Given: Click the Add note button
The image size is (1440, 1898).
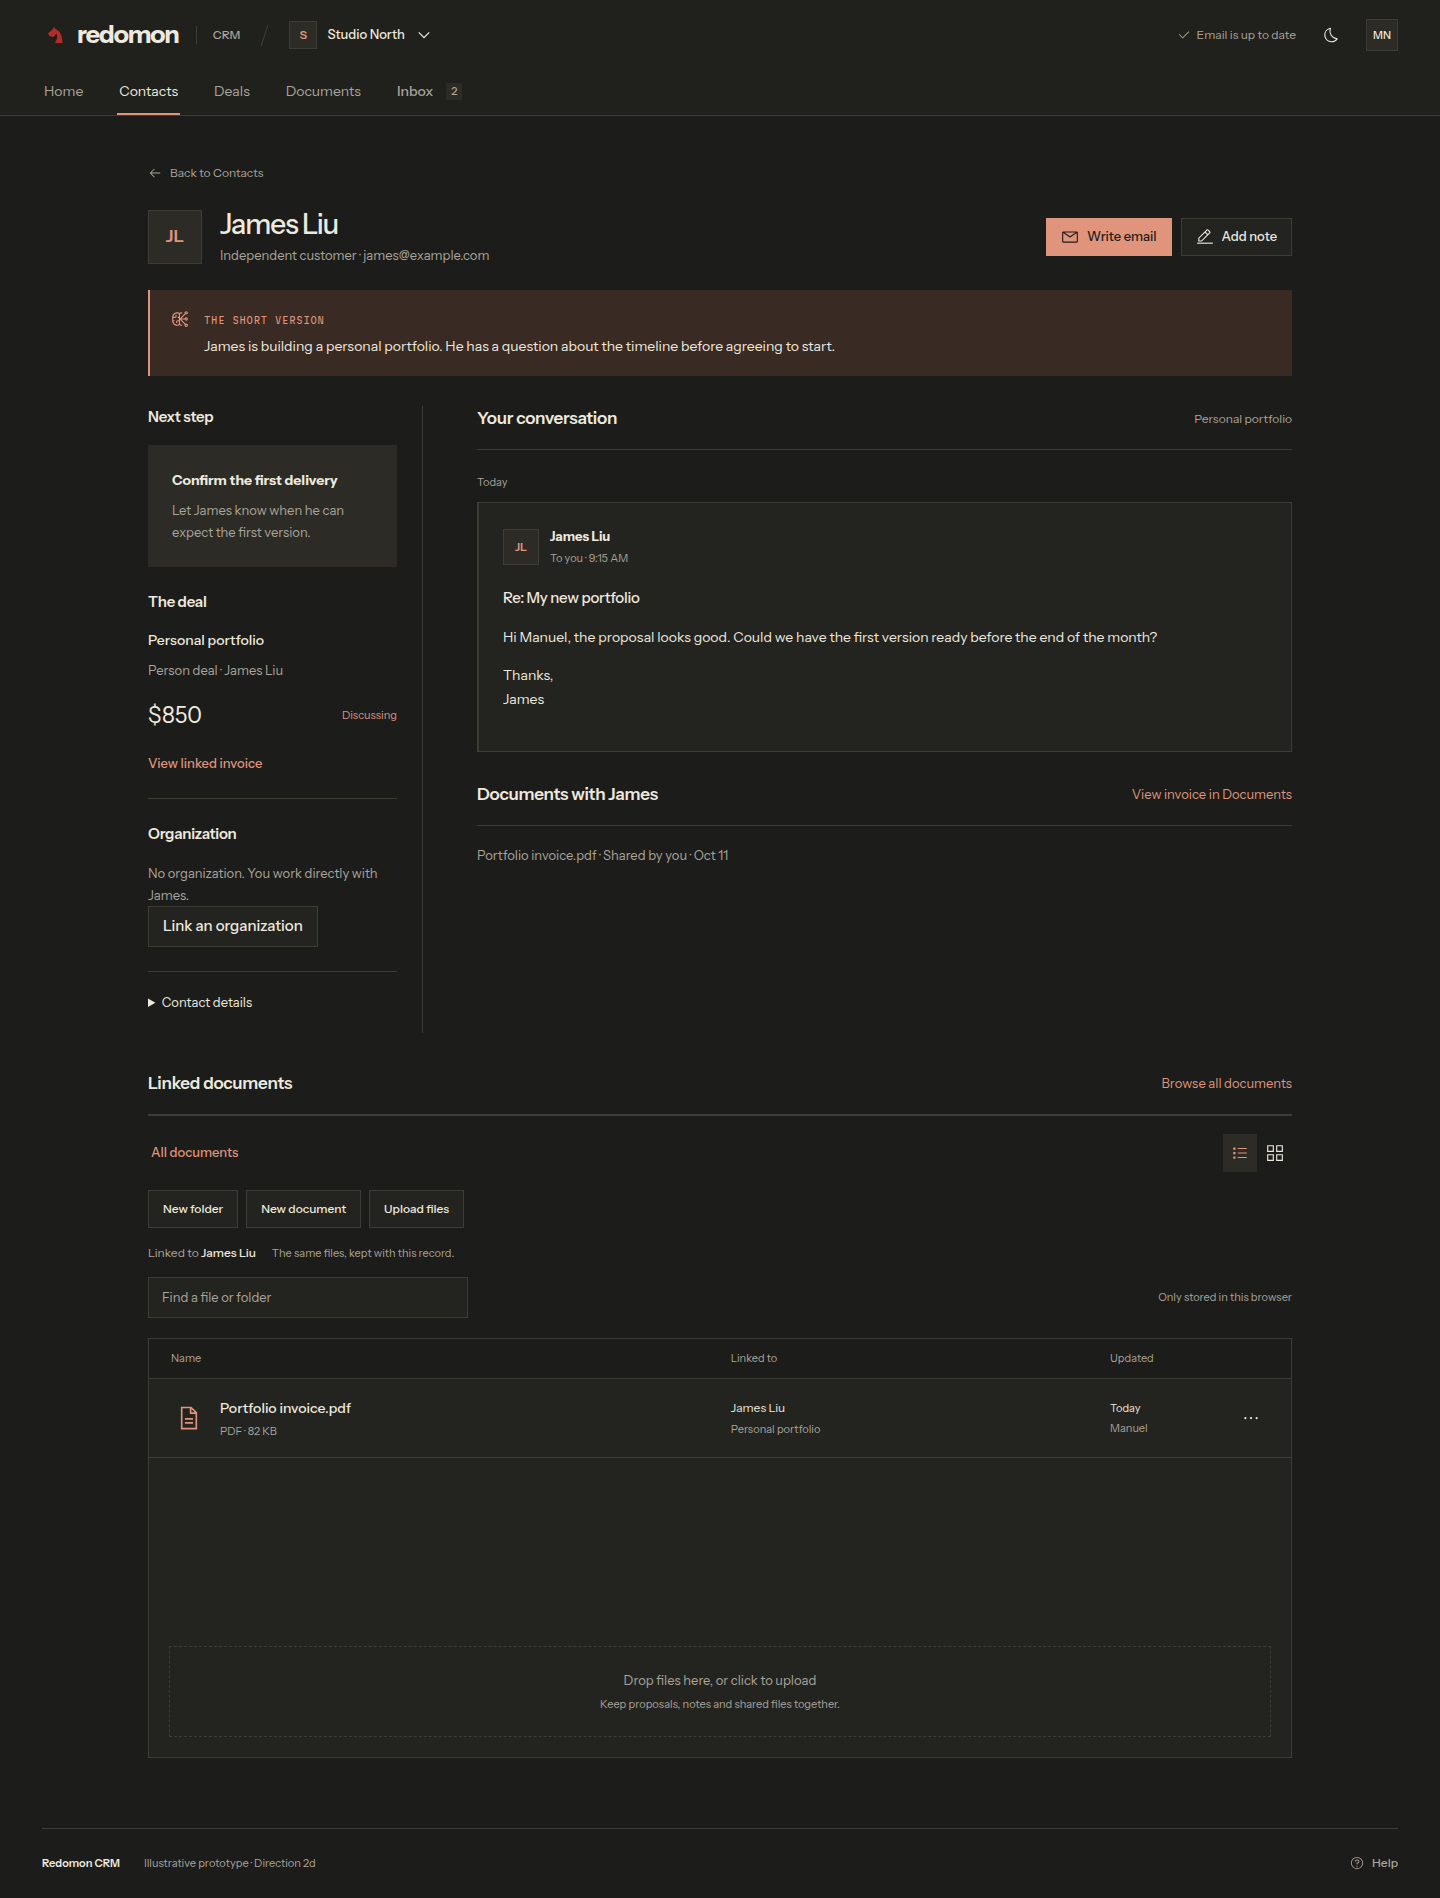Looking at the screenshot, I should coord(1236,237).
